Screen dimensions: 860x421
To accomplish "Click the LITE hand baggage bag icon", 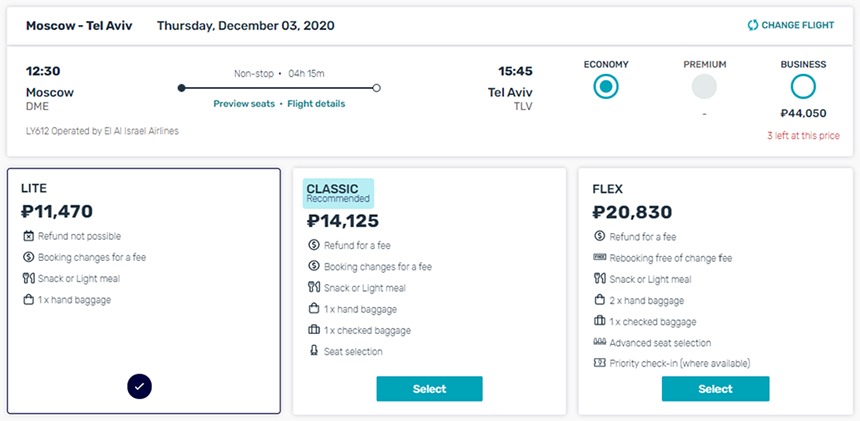I will pos(29,300).
